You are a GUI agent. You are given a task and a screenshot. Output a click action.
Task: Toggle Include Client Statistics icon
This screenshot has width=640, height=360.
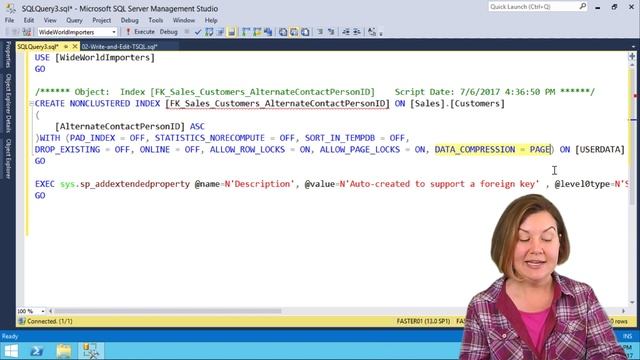coord(268,32)
